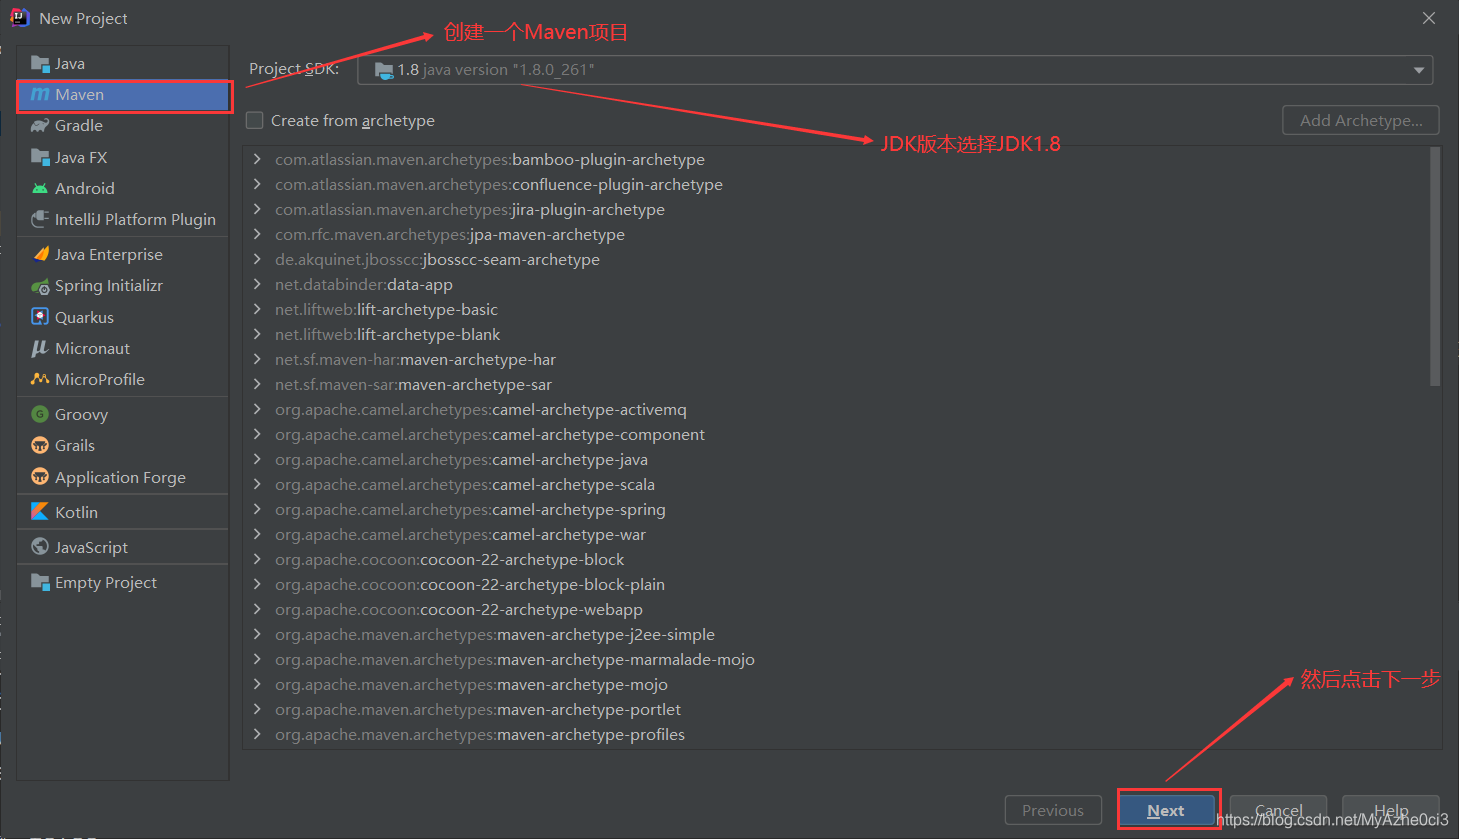Pick the Android robot icon
Image resolution: width=1459 pixels, height=839 pixels.
click(x=40, y=188)
